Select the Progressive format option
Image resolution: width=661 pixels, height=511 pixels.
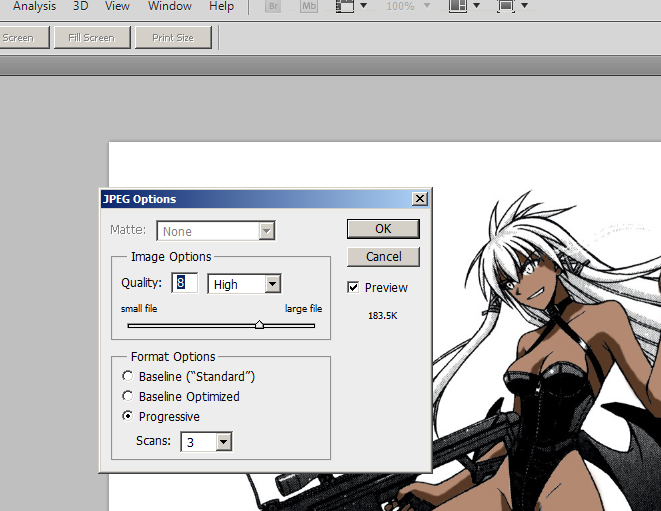click(x=127, y=416)
